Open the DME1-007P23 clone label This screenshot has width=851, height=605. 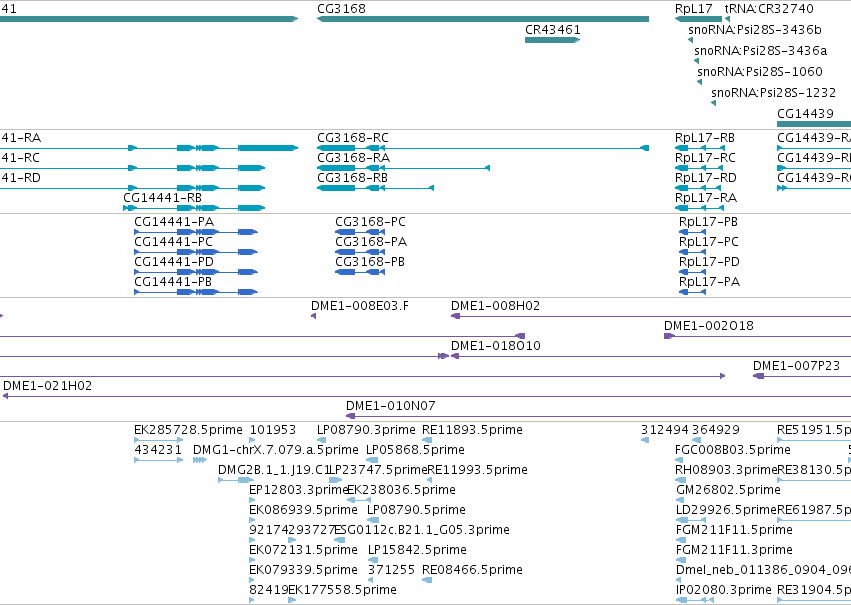(796, 366)
